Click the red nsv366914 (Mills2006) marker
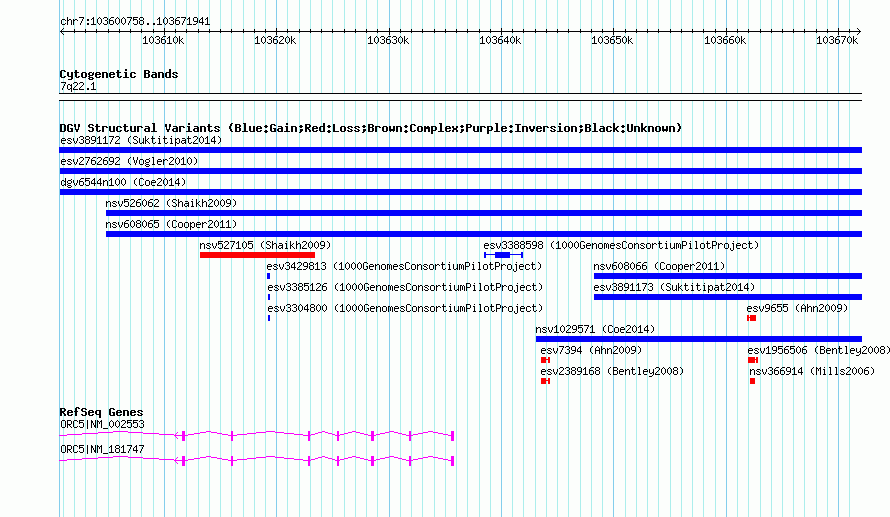 [x=753, y=381]
